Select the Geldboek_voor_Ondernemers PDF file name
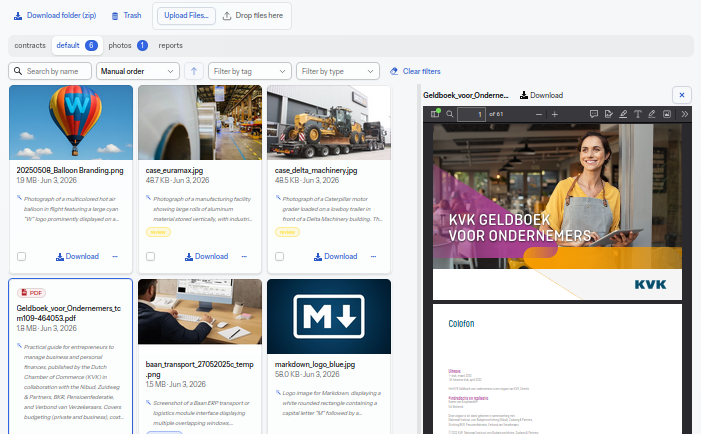 (68, 313)
